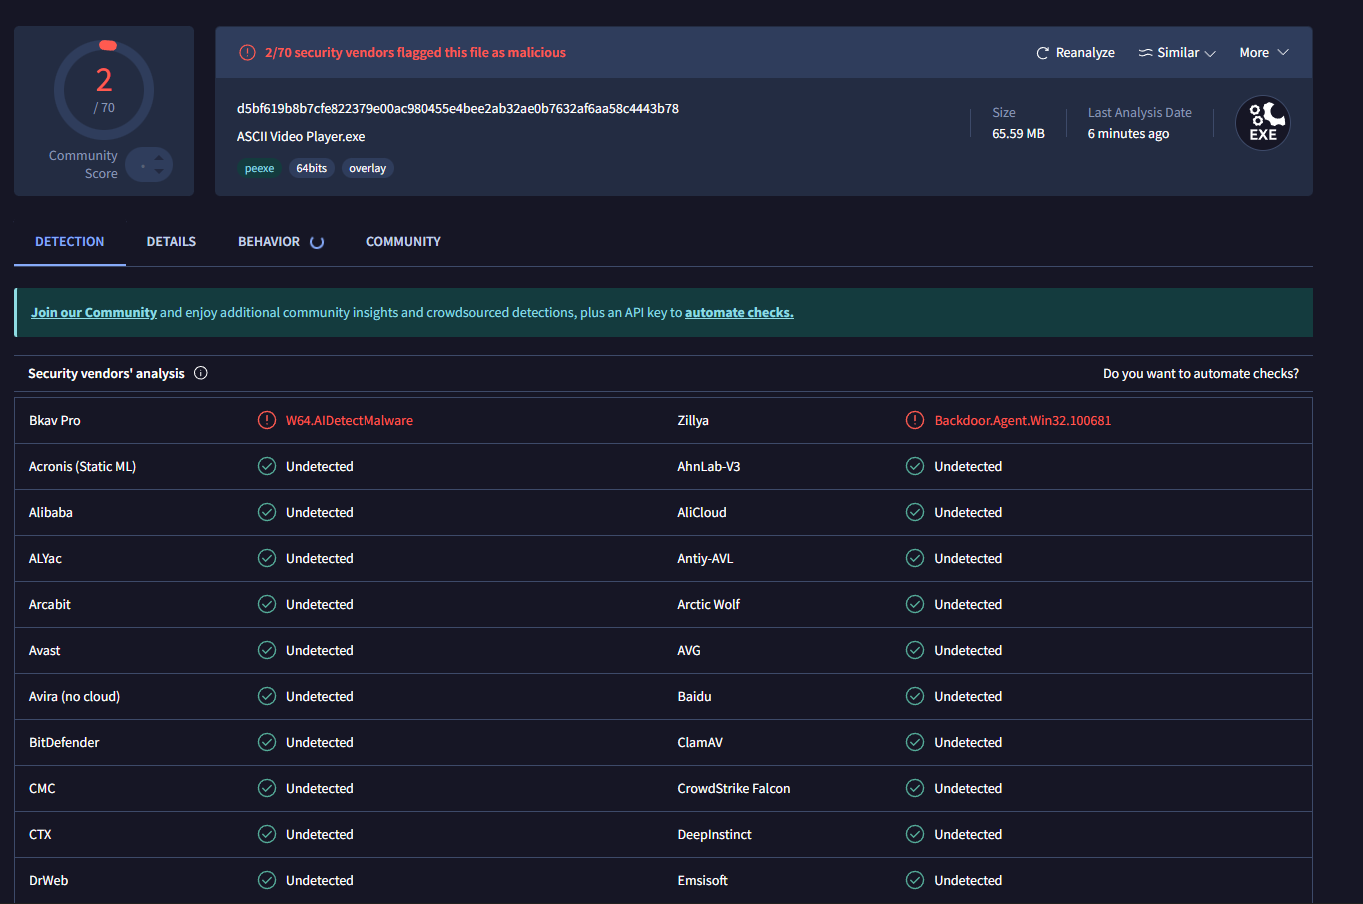The image size is (1363, 904).
Task: Open the COMMUNITY tab
Action: click(403, 242)
